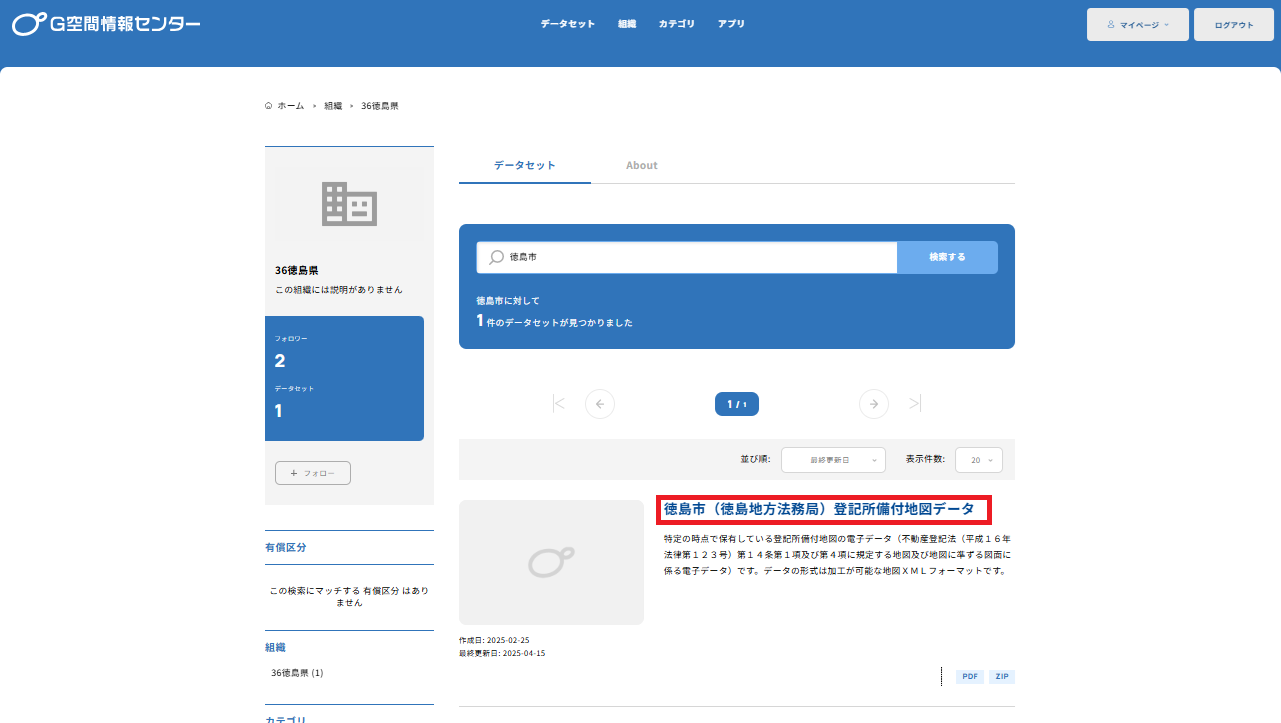The height and width of the screenshot is (723, 1281).
Task: Go to first page arrow icon
Action: click(x=559, y=403)
